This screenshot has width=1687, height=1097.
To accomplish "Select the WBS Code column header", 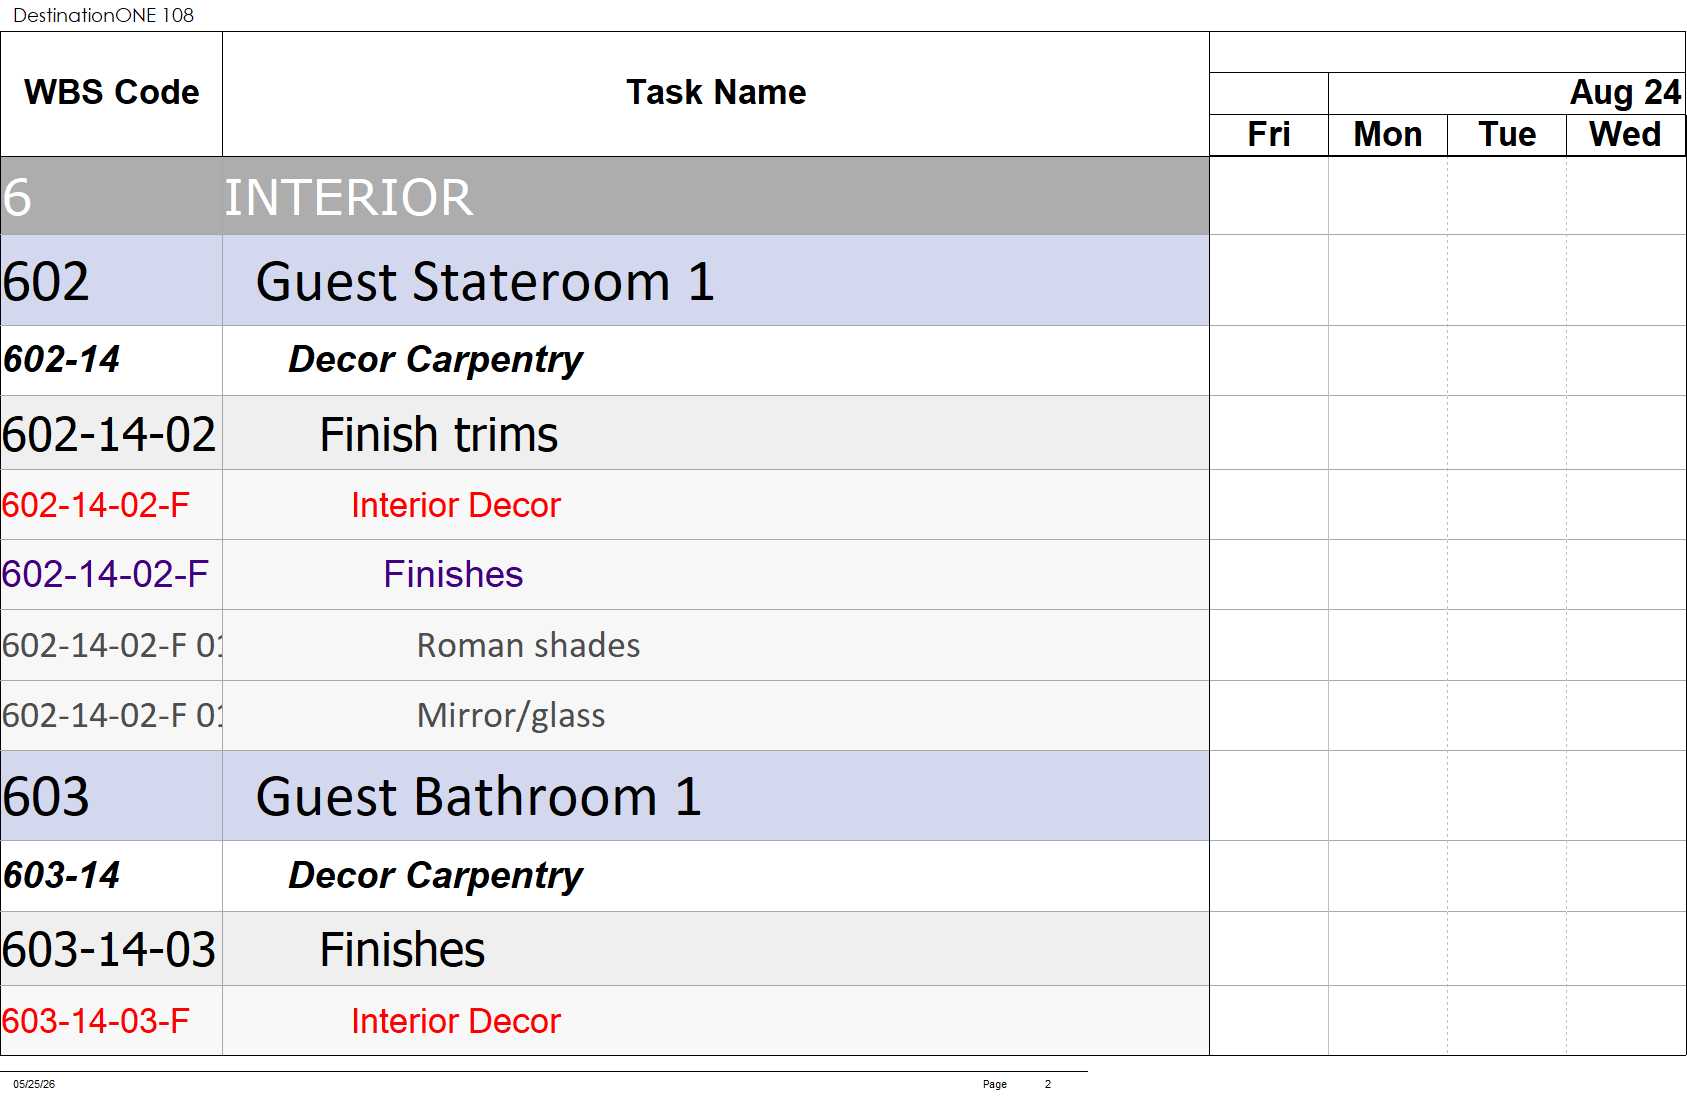I will (111, 93).
